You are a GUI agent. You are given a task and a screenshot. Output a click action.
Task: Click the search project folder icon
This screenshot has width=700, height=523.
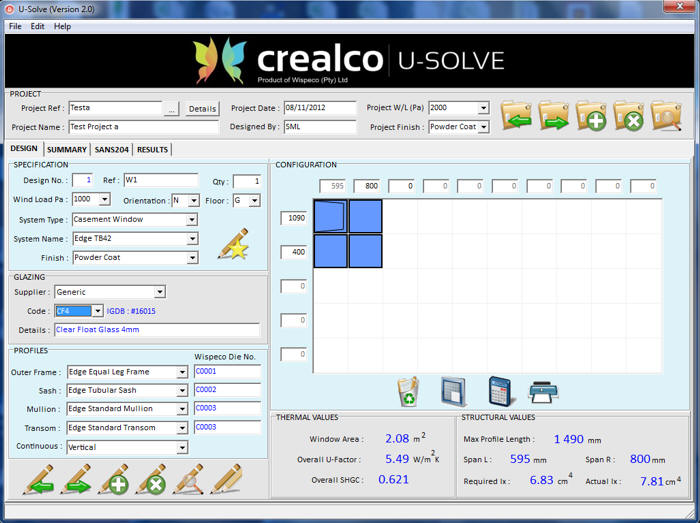click(667, 116)
